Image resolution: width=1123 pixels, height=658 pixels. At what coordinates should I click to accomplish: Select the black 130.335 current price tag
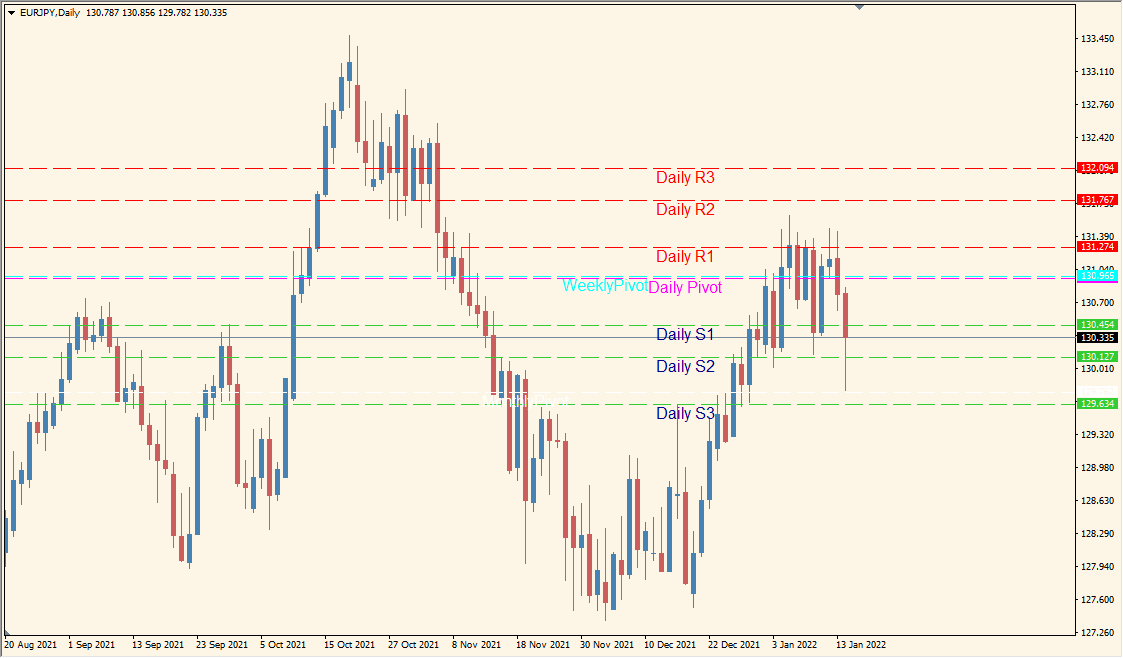pyautogui.click(x=1097, y=337)
